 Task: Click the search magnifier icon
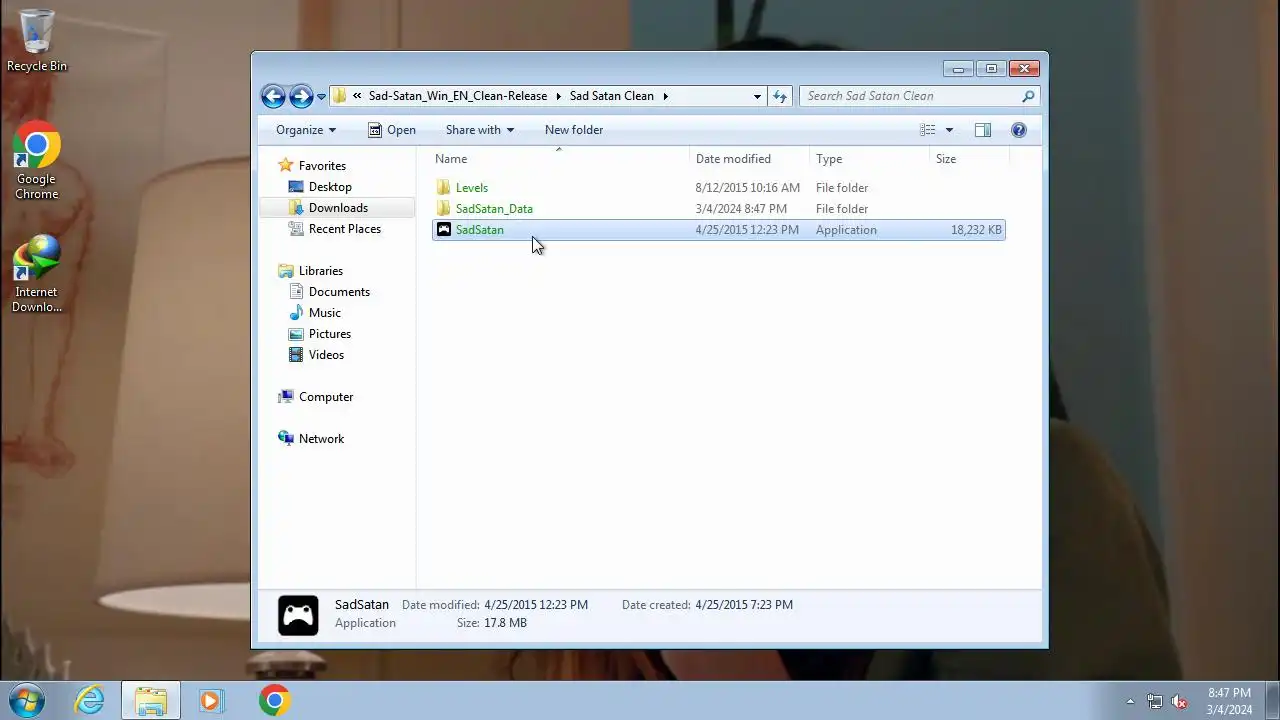click(x=1028, y=96)
